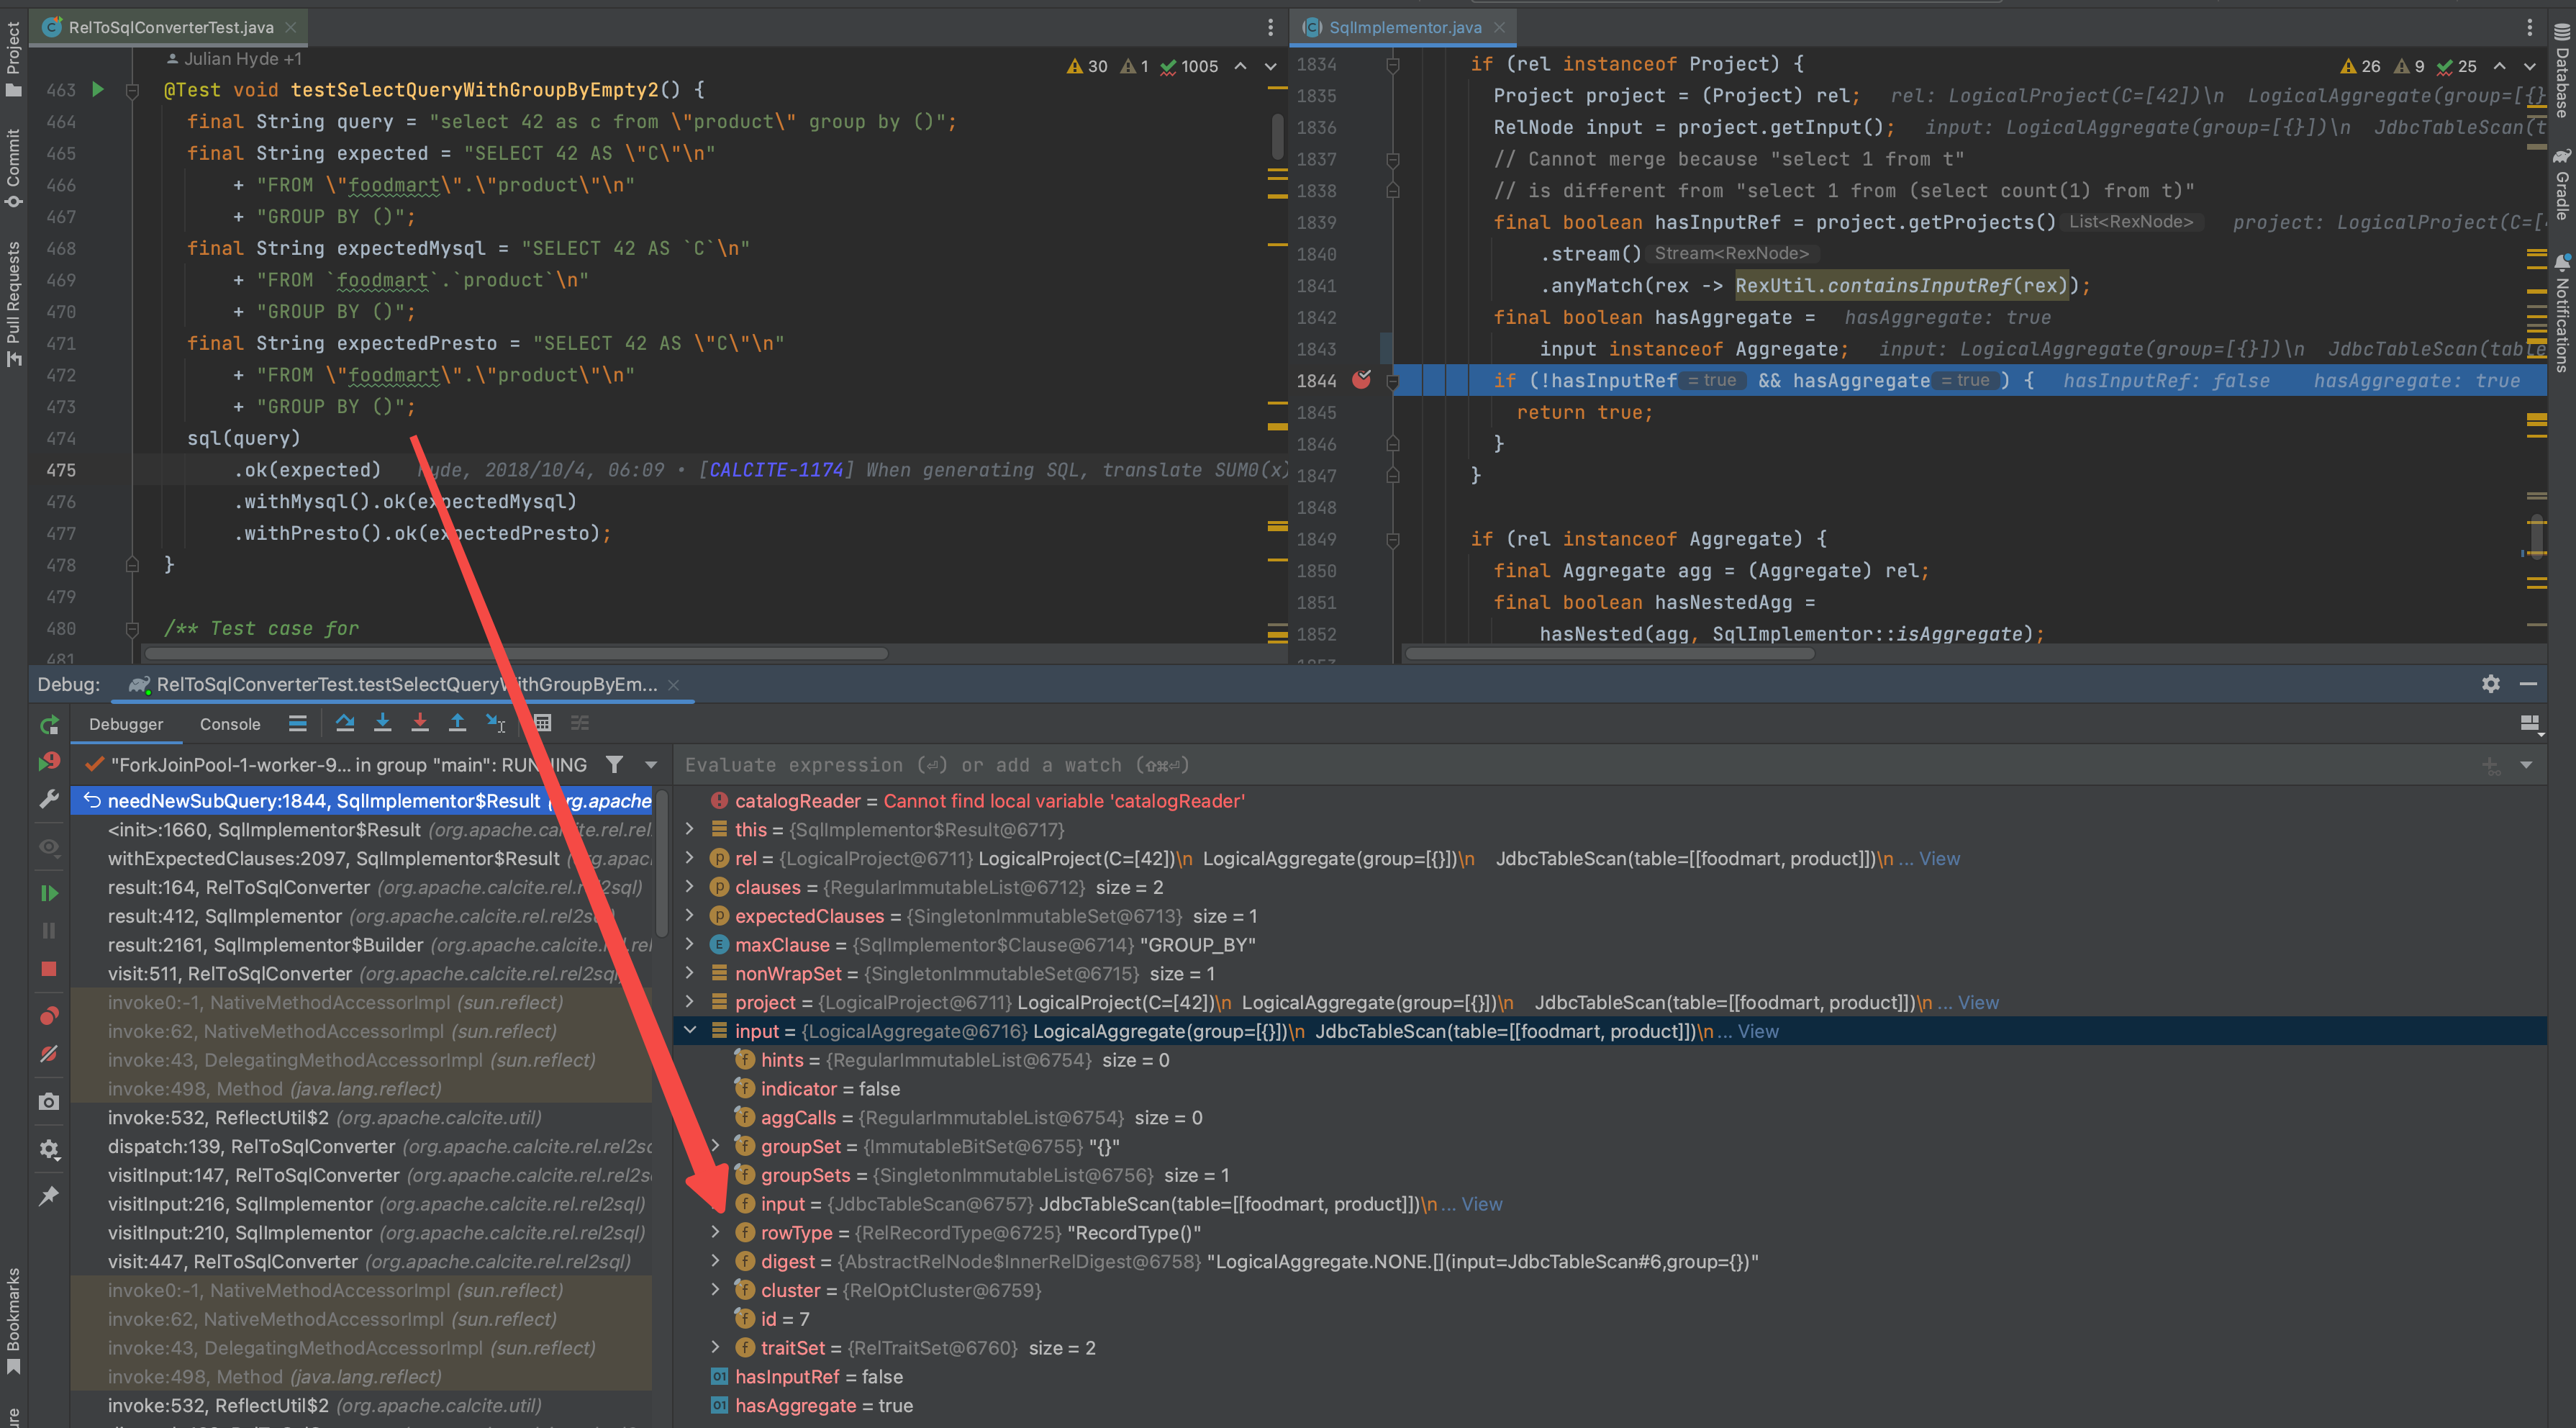Expand the 'traitSet' field node
The image size is (2576, 1428).
[715, 1347]
